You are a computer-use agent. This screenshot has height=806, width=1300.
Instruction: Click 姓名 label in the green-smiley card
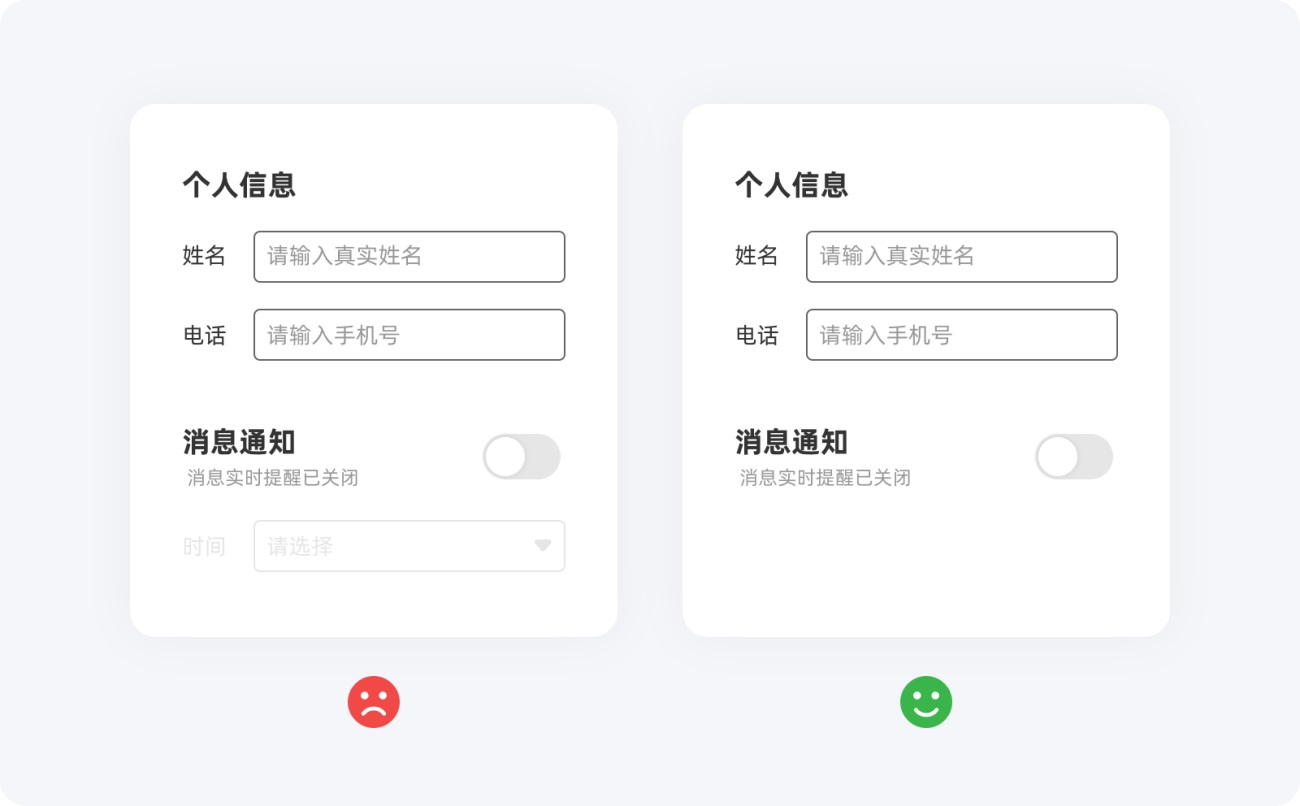point(757,256)
